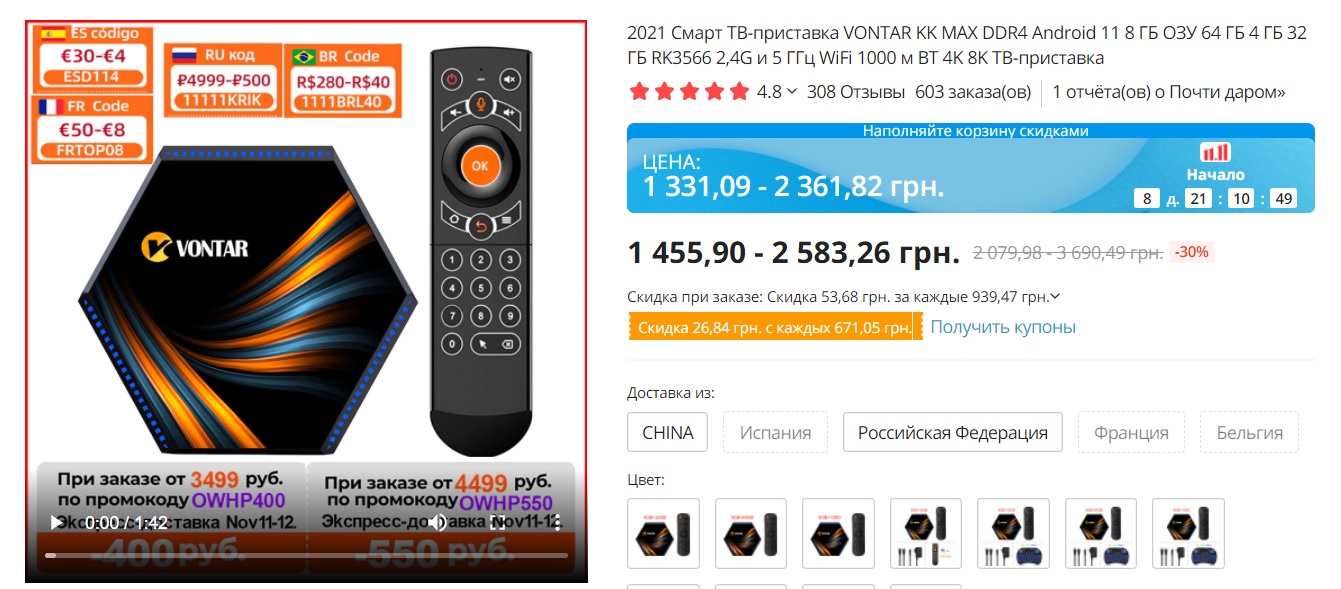Click the orange coupon discount badge

coord(775,327)
